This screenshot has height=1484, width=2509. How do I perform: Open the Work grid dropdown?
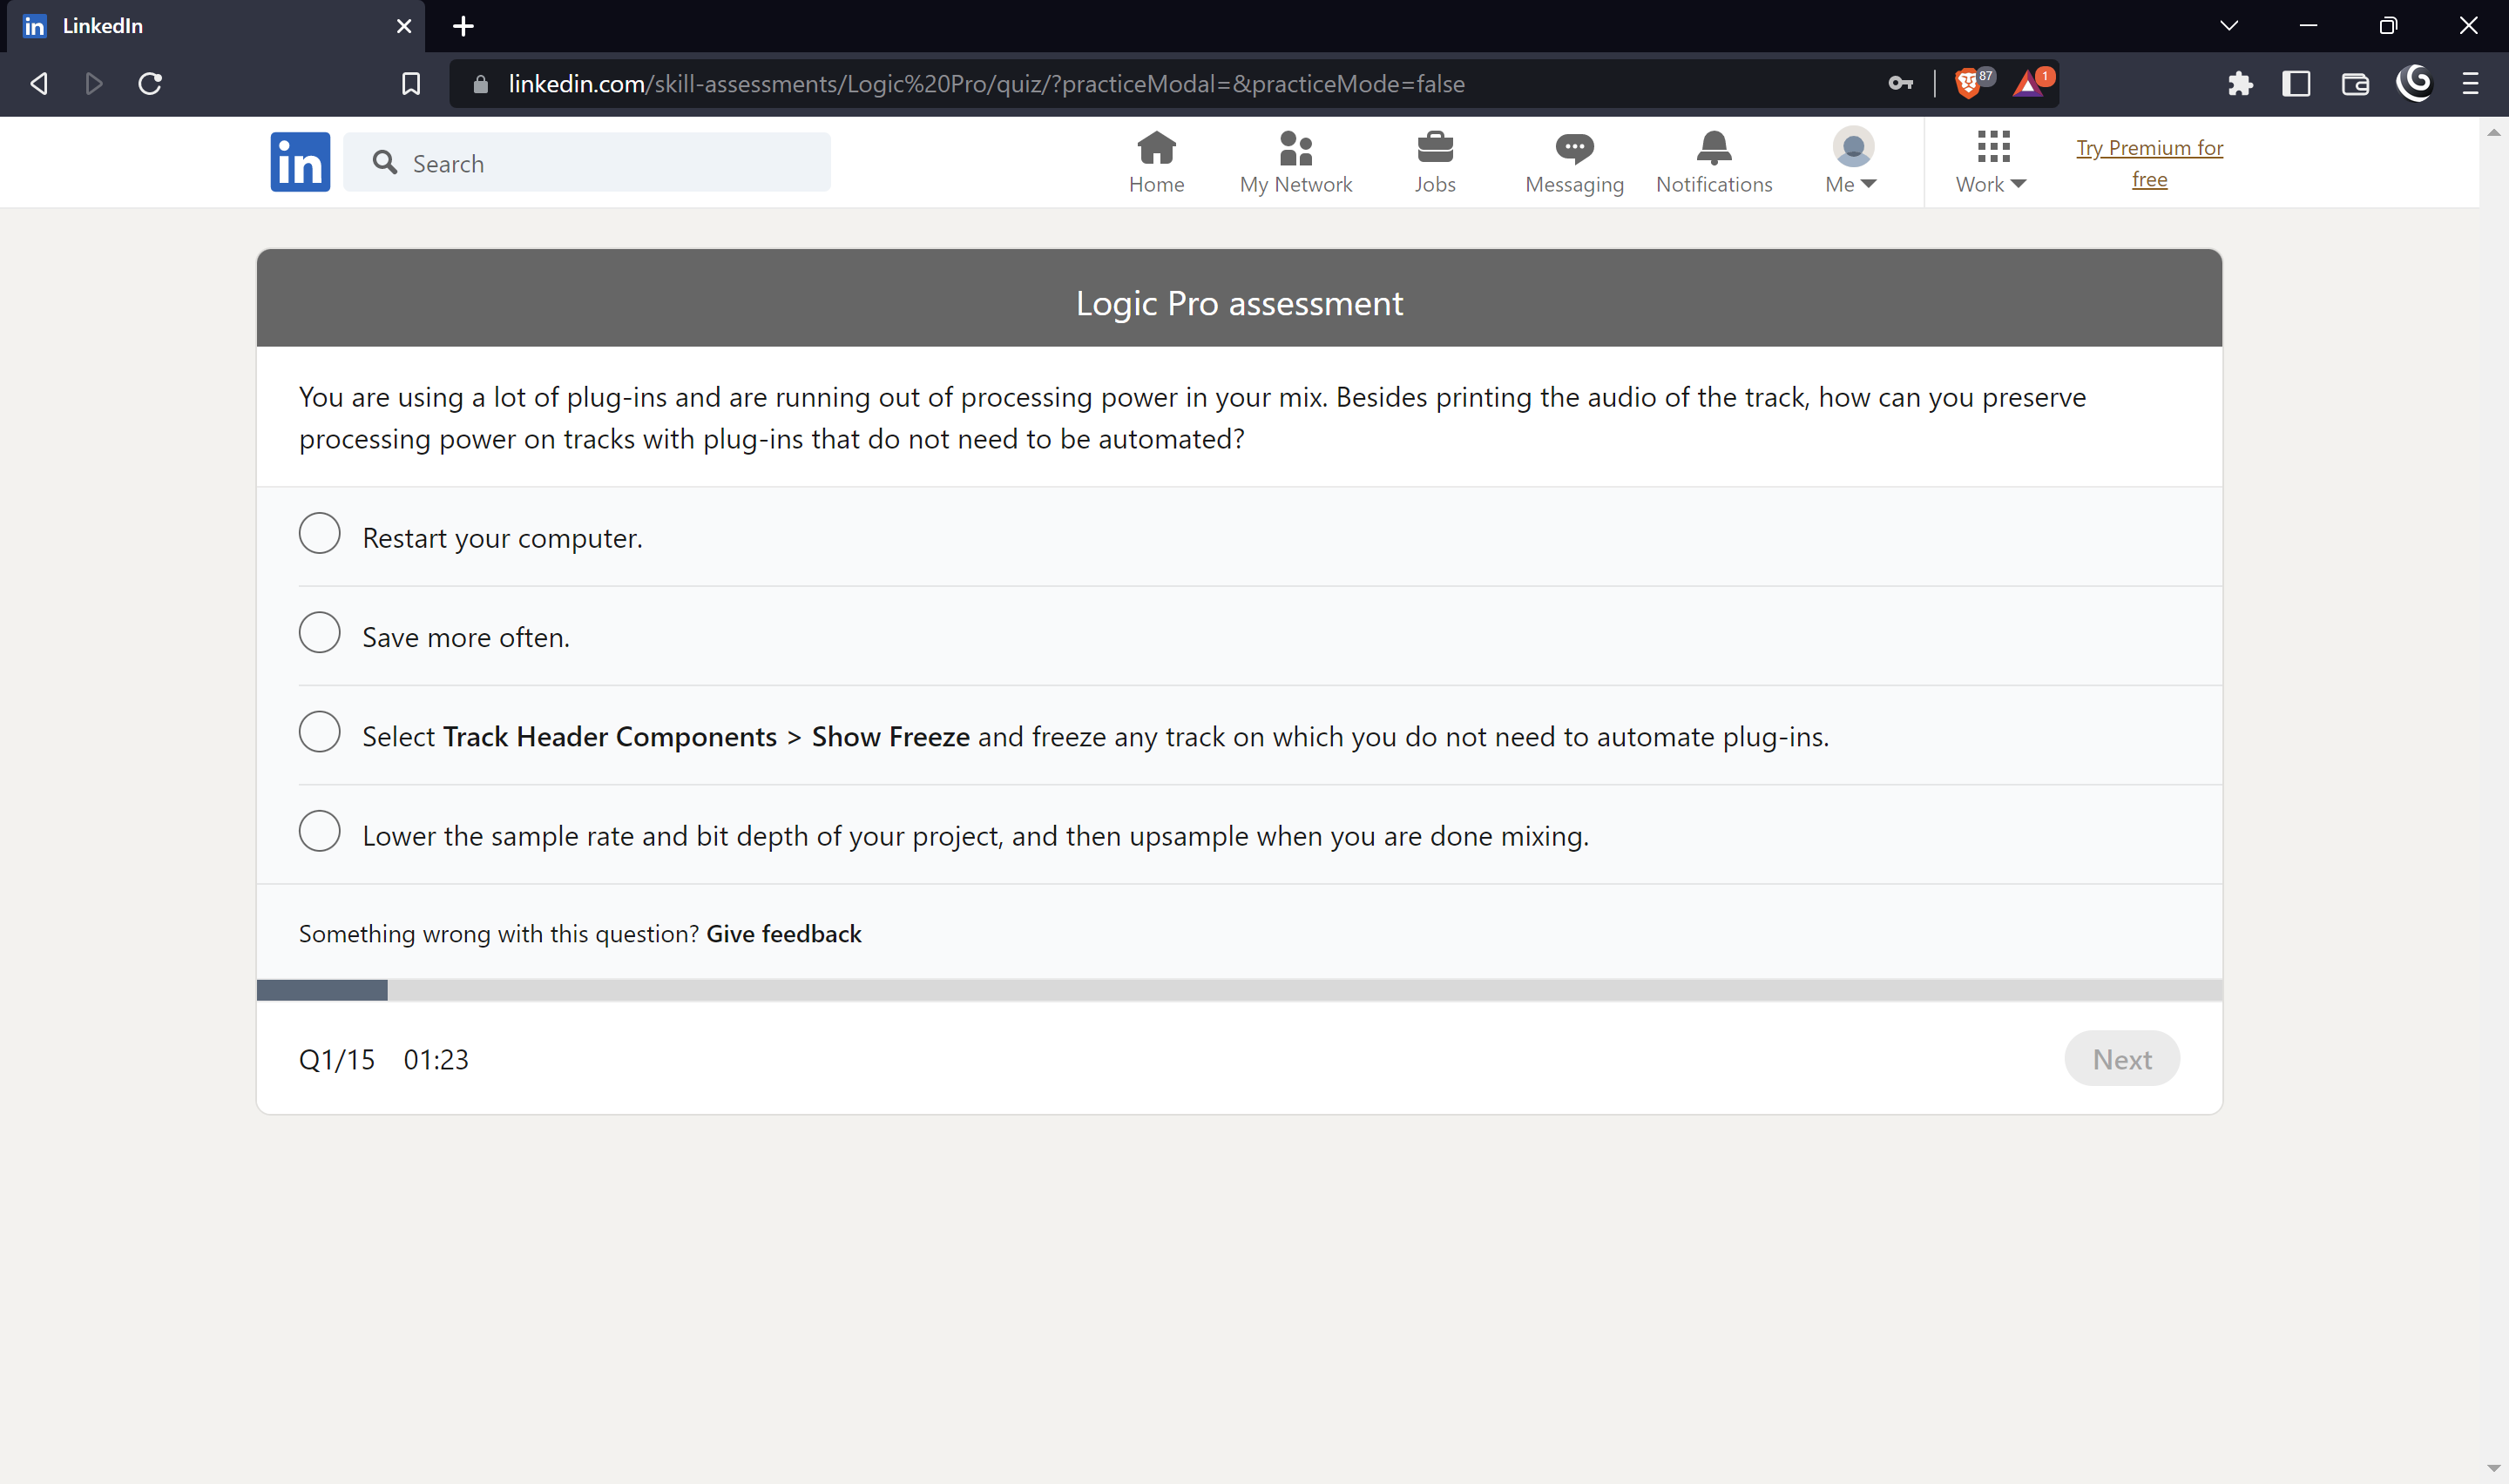coord(1989,160)
